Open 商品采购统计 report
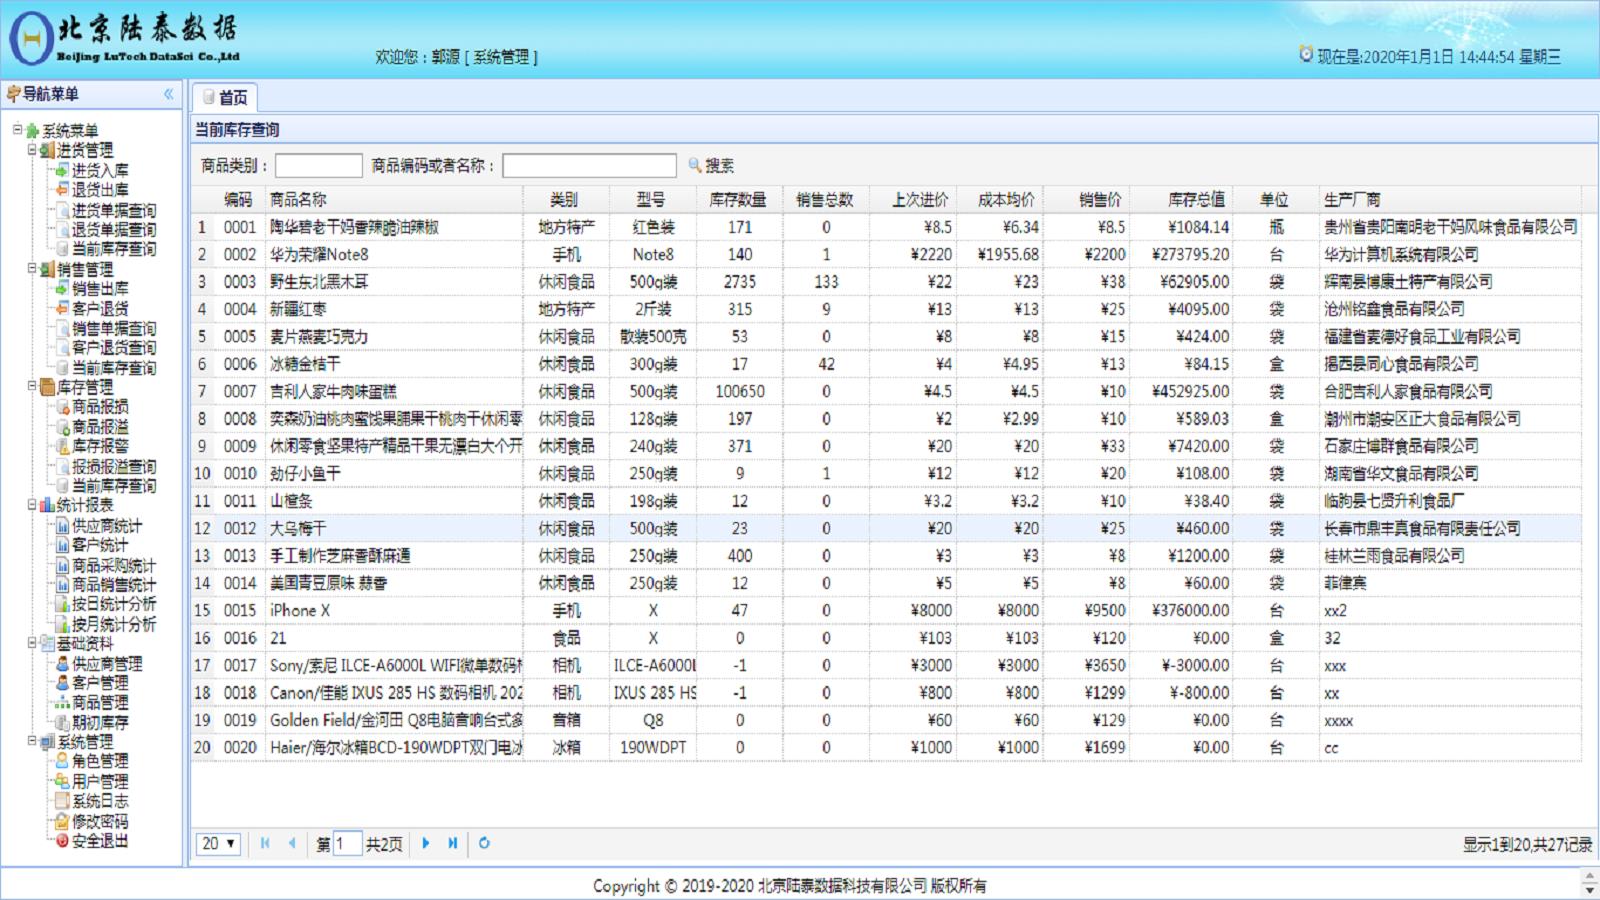This screenshot has width=1600, height=900. pos(114,565)
